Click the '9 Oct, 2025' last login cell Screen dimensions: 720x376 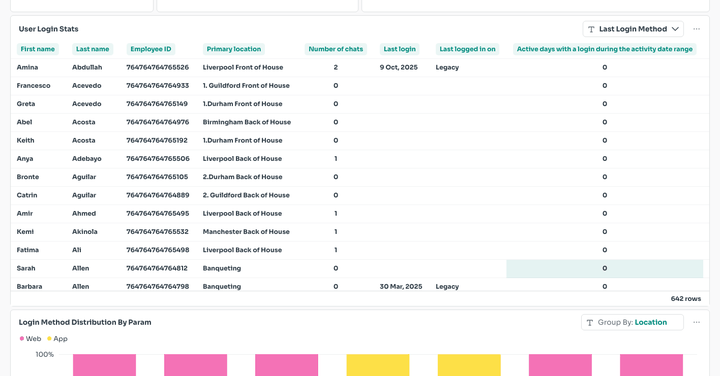pyautogui.click(x=399, y=67)
